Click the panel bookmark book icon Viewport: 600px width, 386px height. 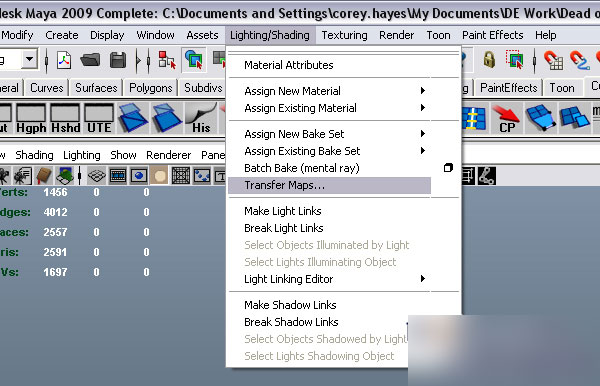click(x=44, y=176)
